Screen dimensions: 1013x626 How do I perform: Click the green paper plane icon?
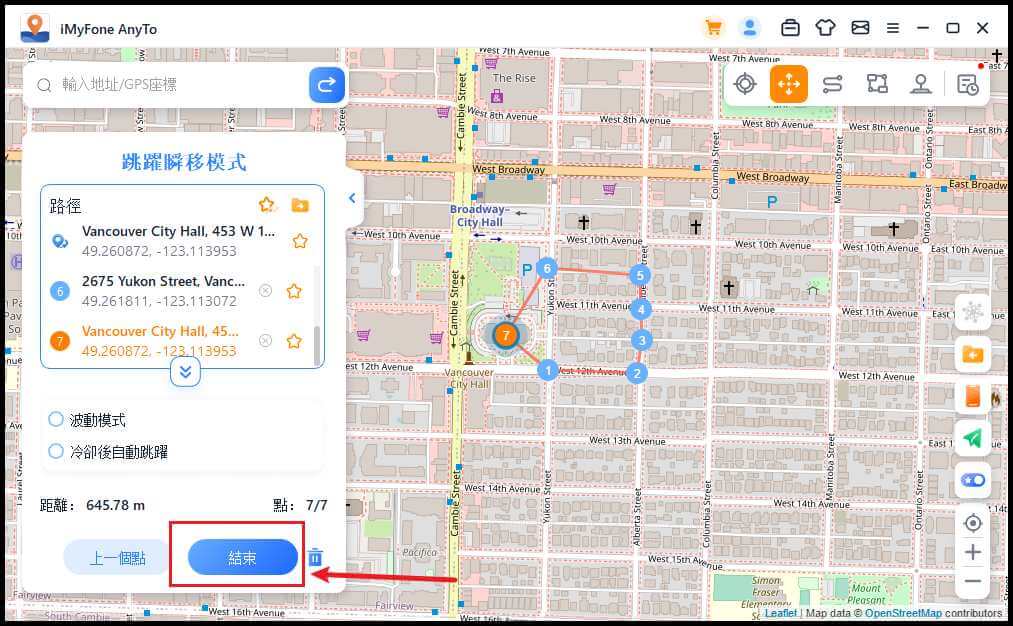(x=973, y=438)
